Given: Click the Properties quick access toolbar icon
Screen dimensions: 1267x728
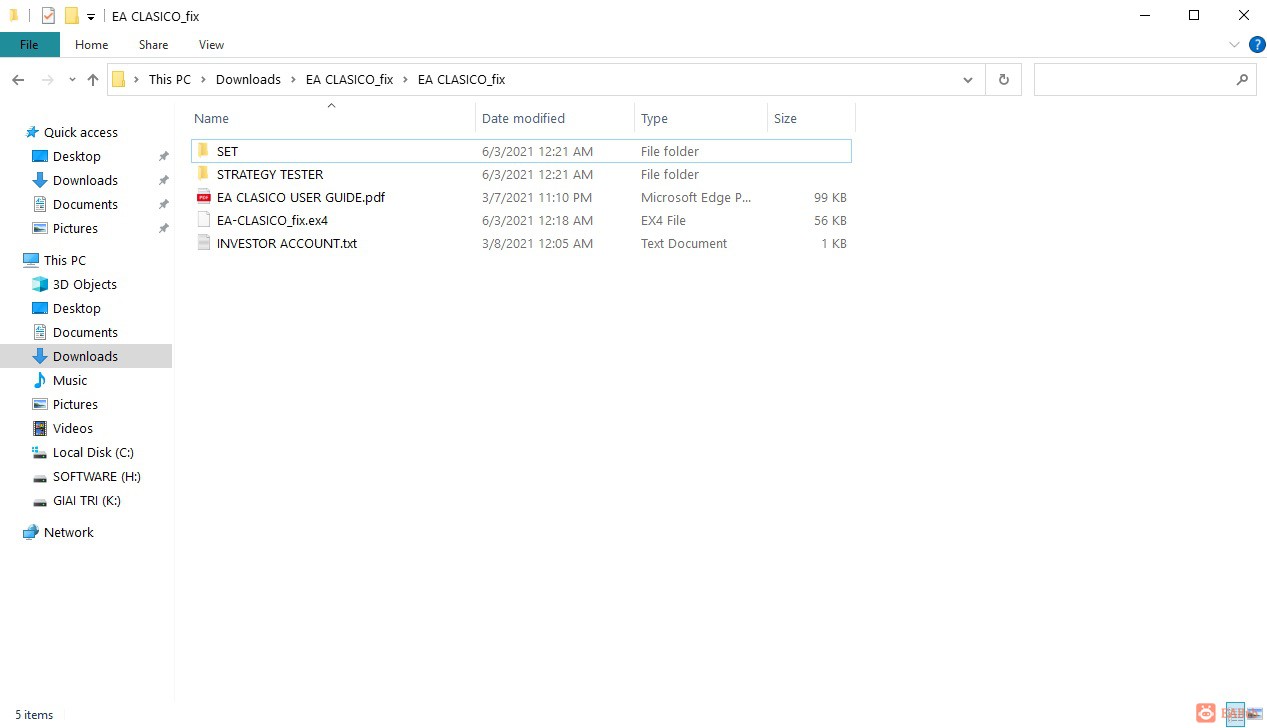Looking at the screenshot, I should [x=48, y=16].
